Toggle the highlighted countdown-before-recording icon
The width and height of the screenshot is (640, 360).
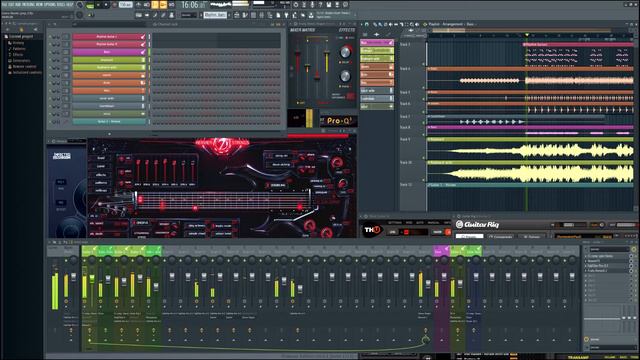[155, 5]
